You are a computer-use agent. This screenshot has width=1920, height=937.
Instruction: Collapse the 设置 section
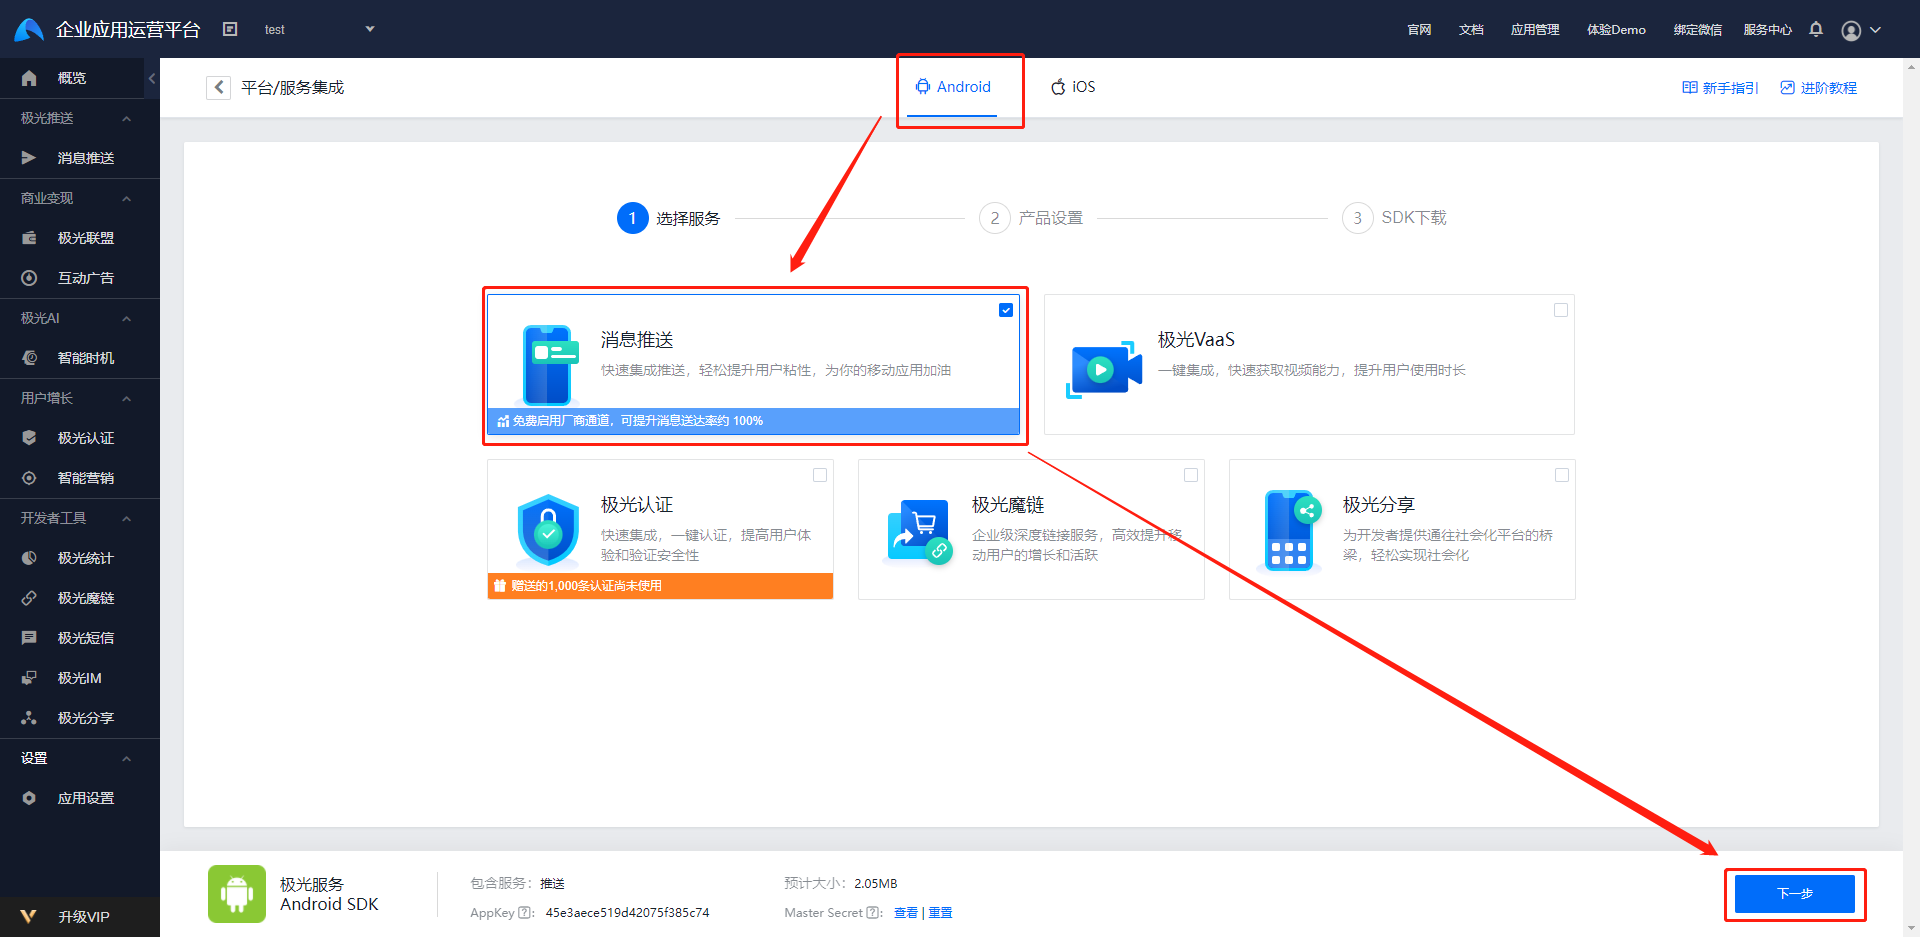click(x=126, y=758)
